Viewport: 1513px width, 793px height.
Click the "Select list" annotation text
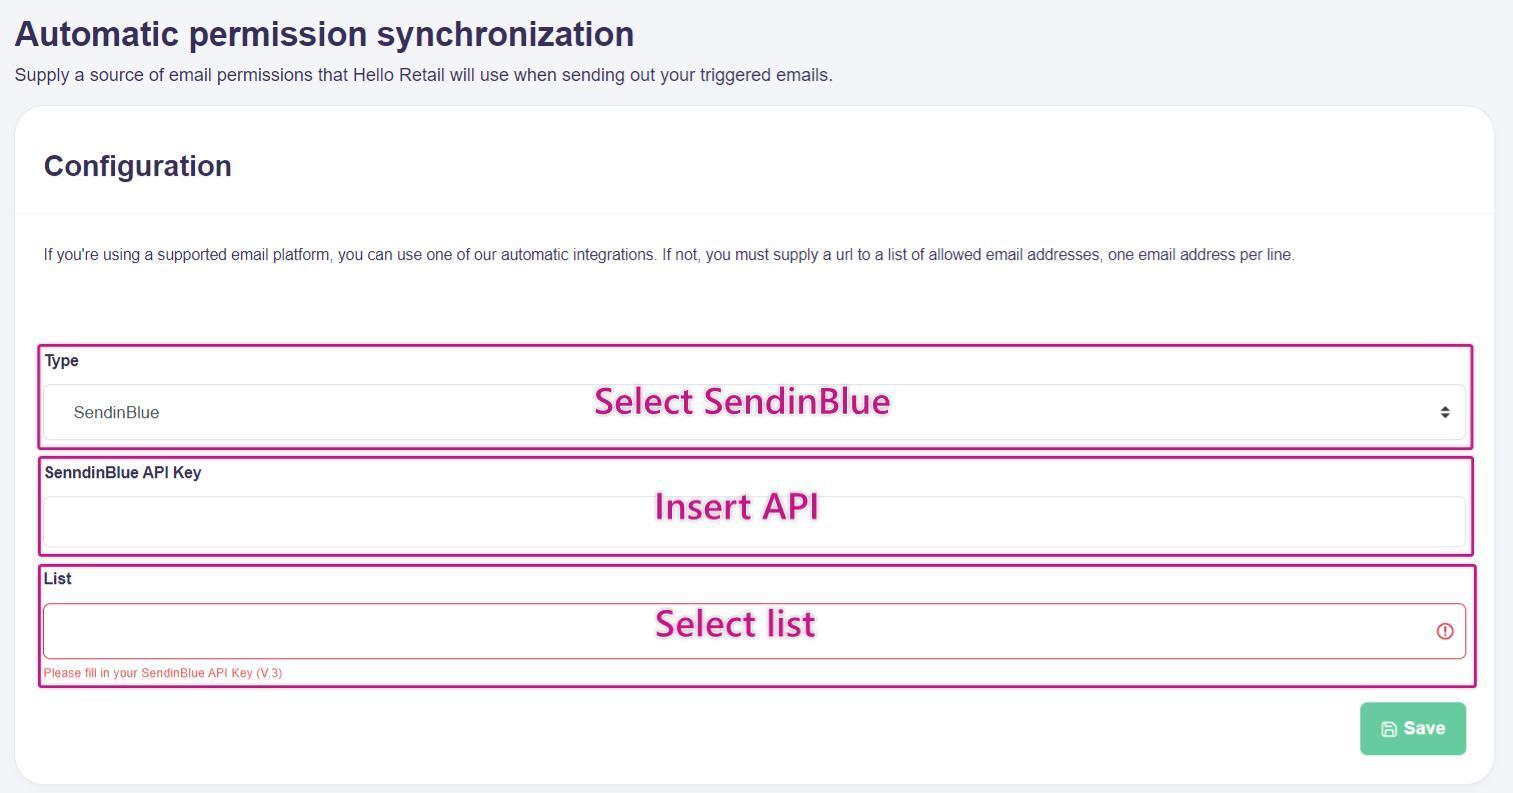point(735,624)
